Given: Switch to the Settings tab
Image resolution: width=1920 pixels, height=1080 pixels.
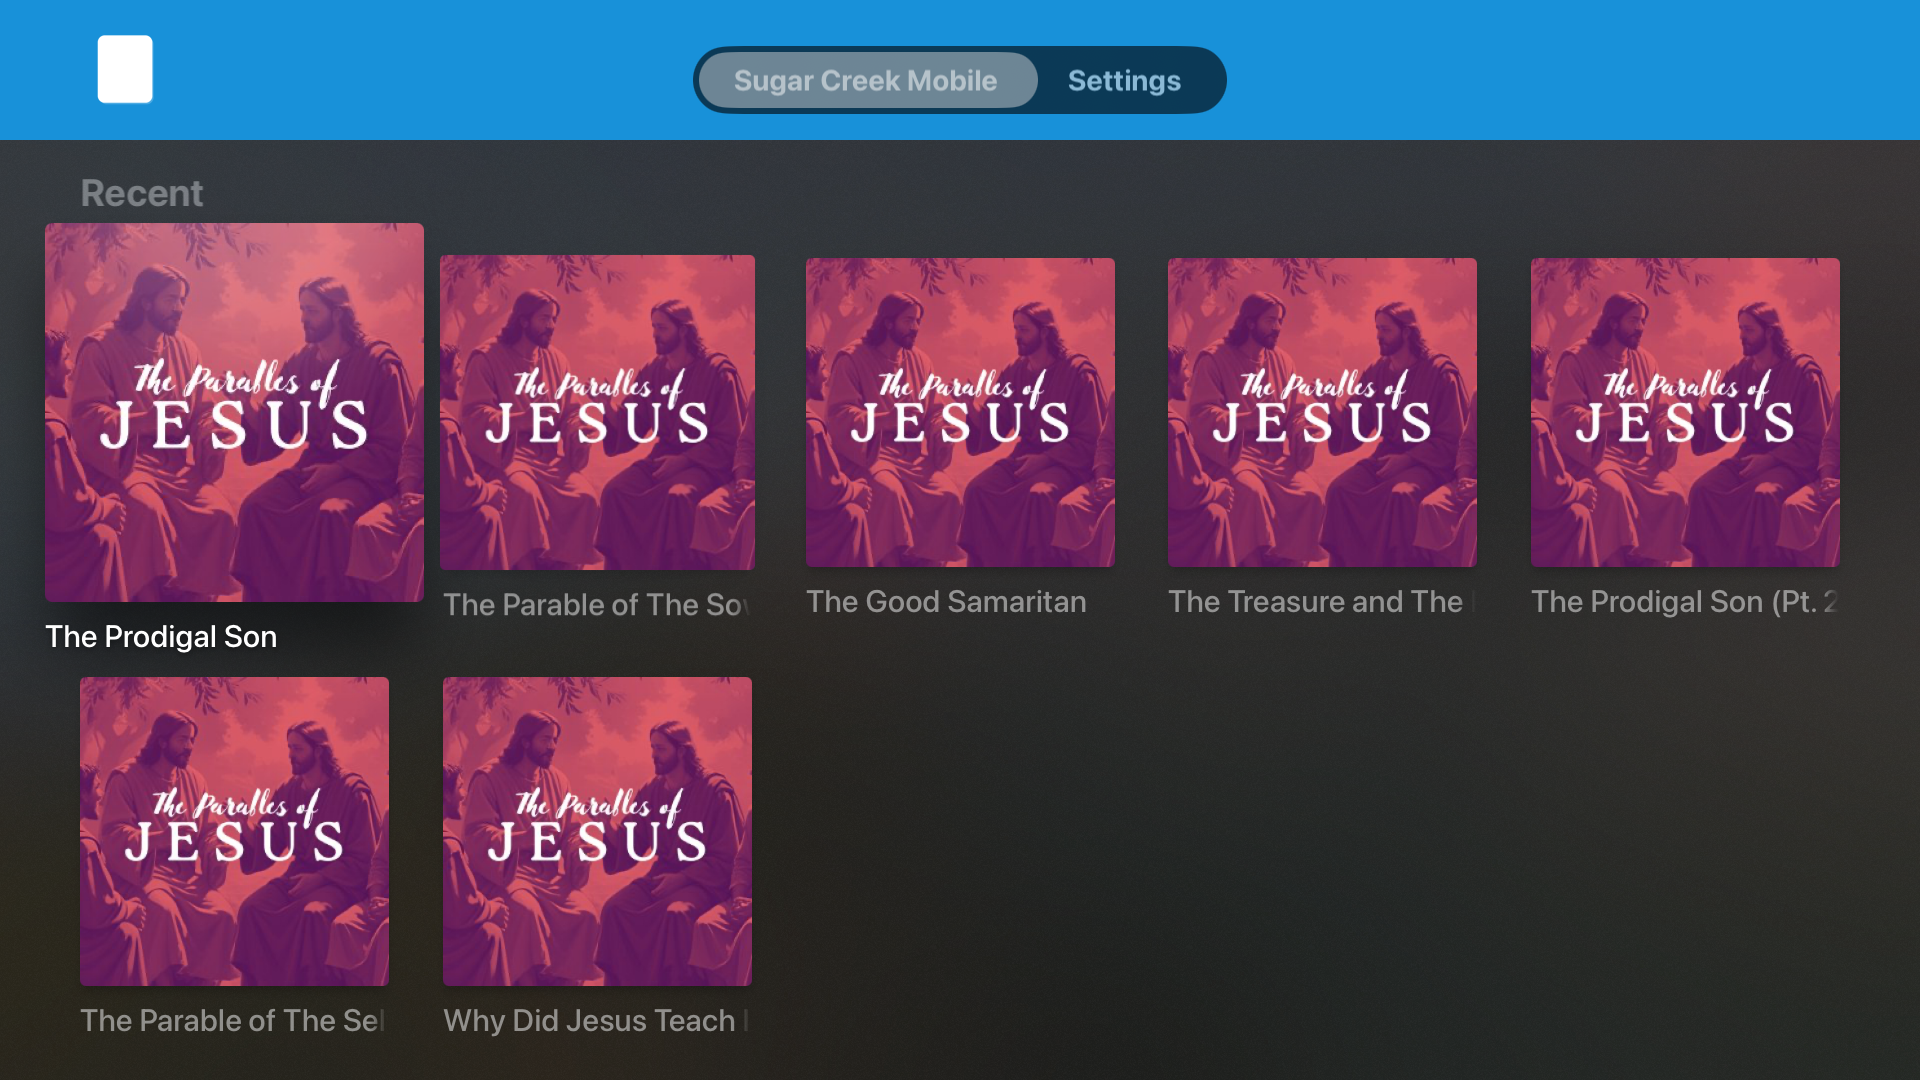Looking at the screenshot, I should pyautogui.click(x=1124, y=80).
